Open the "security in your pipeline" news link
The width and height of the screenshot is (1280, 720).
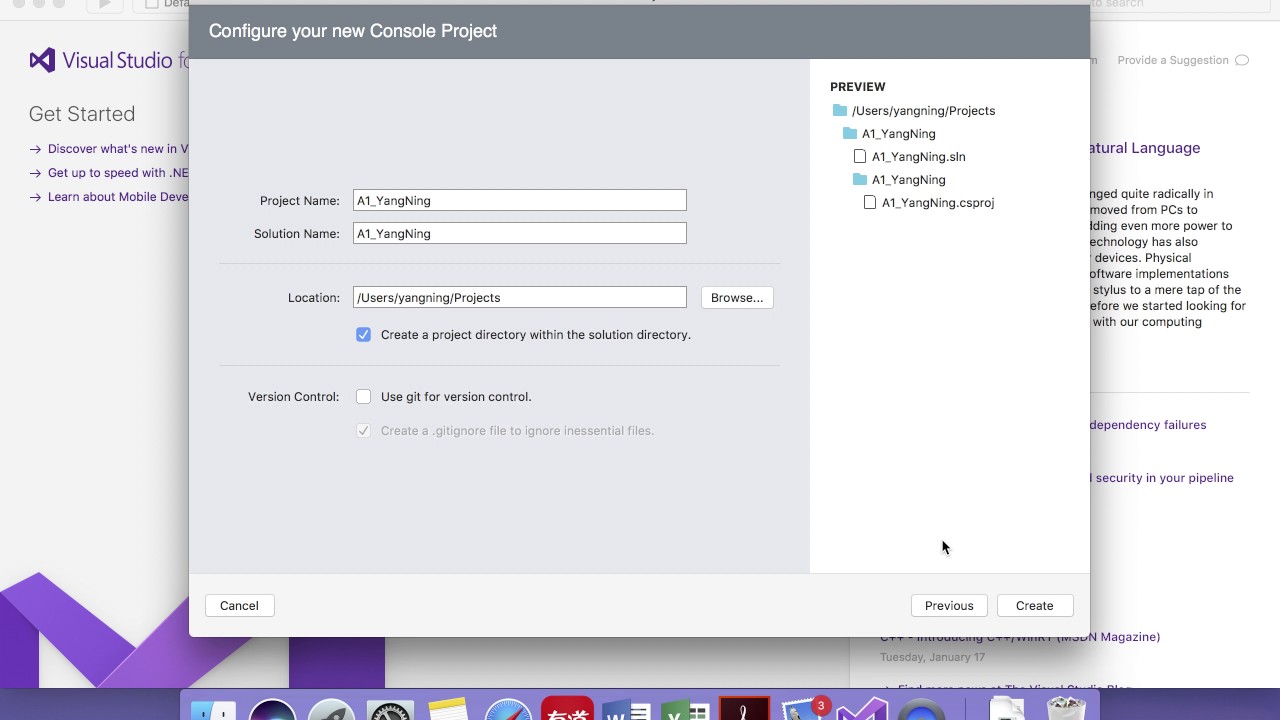pyautogui.click(x=1162, y=478)
